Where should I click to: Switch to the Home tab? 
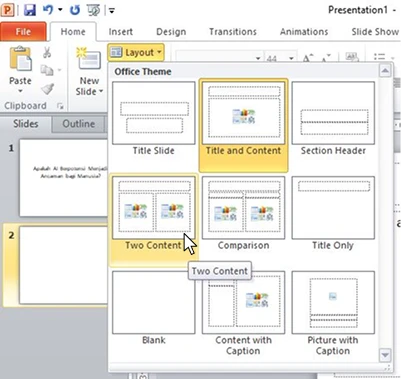point(73,32)
